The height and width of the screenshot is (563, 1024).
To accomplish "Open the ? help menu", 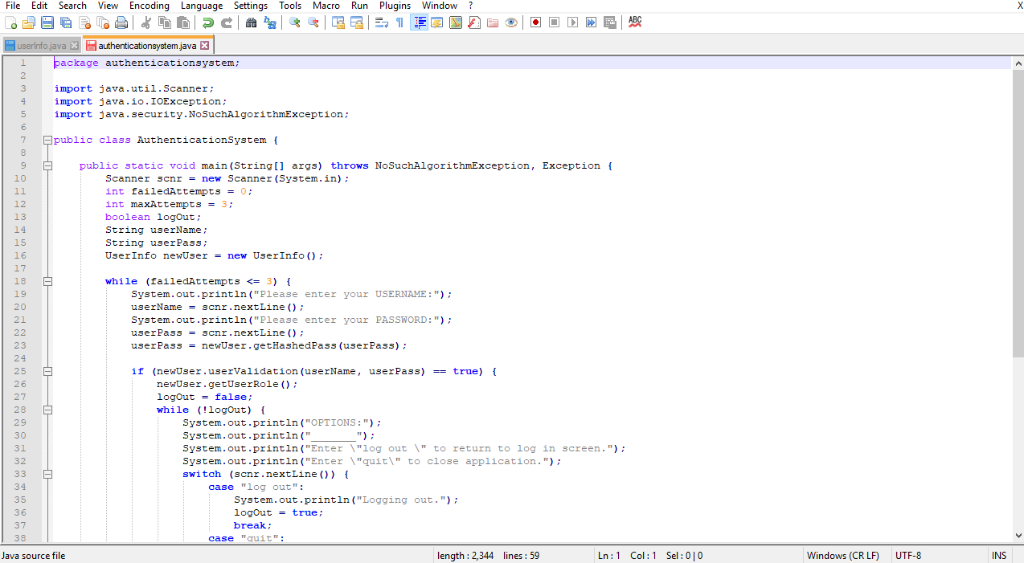I will 470,6.
